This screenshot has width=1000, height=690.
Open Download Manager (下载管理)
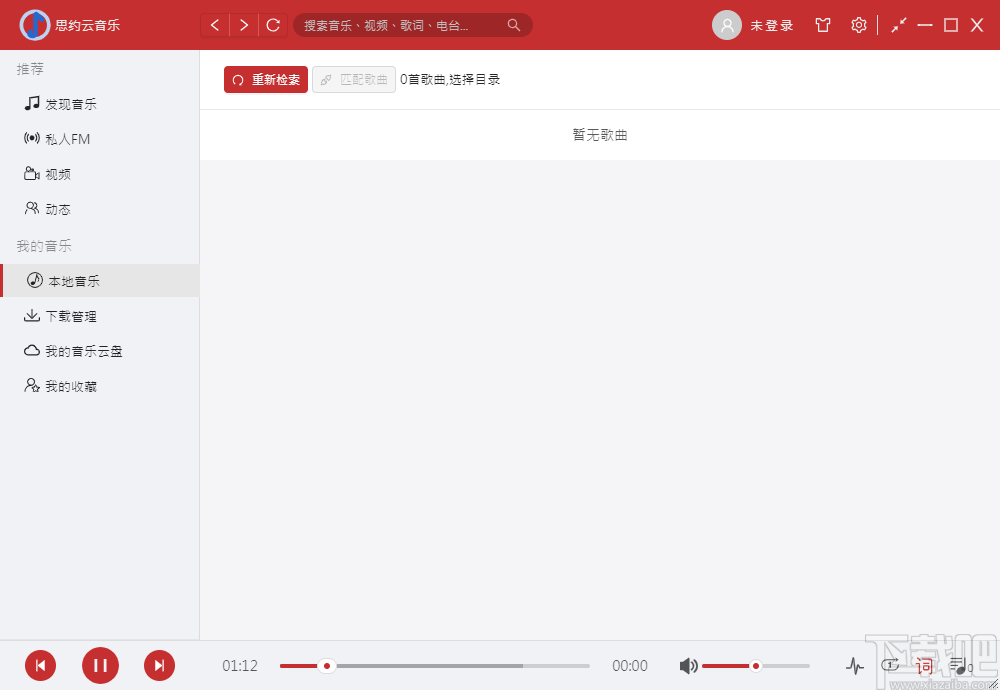point(62,315)
